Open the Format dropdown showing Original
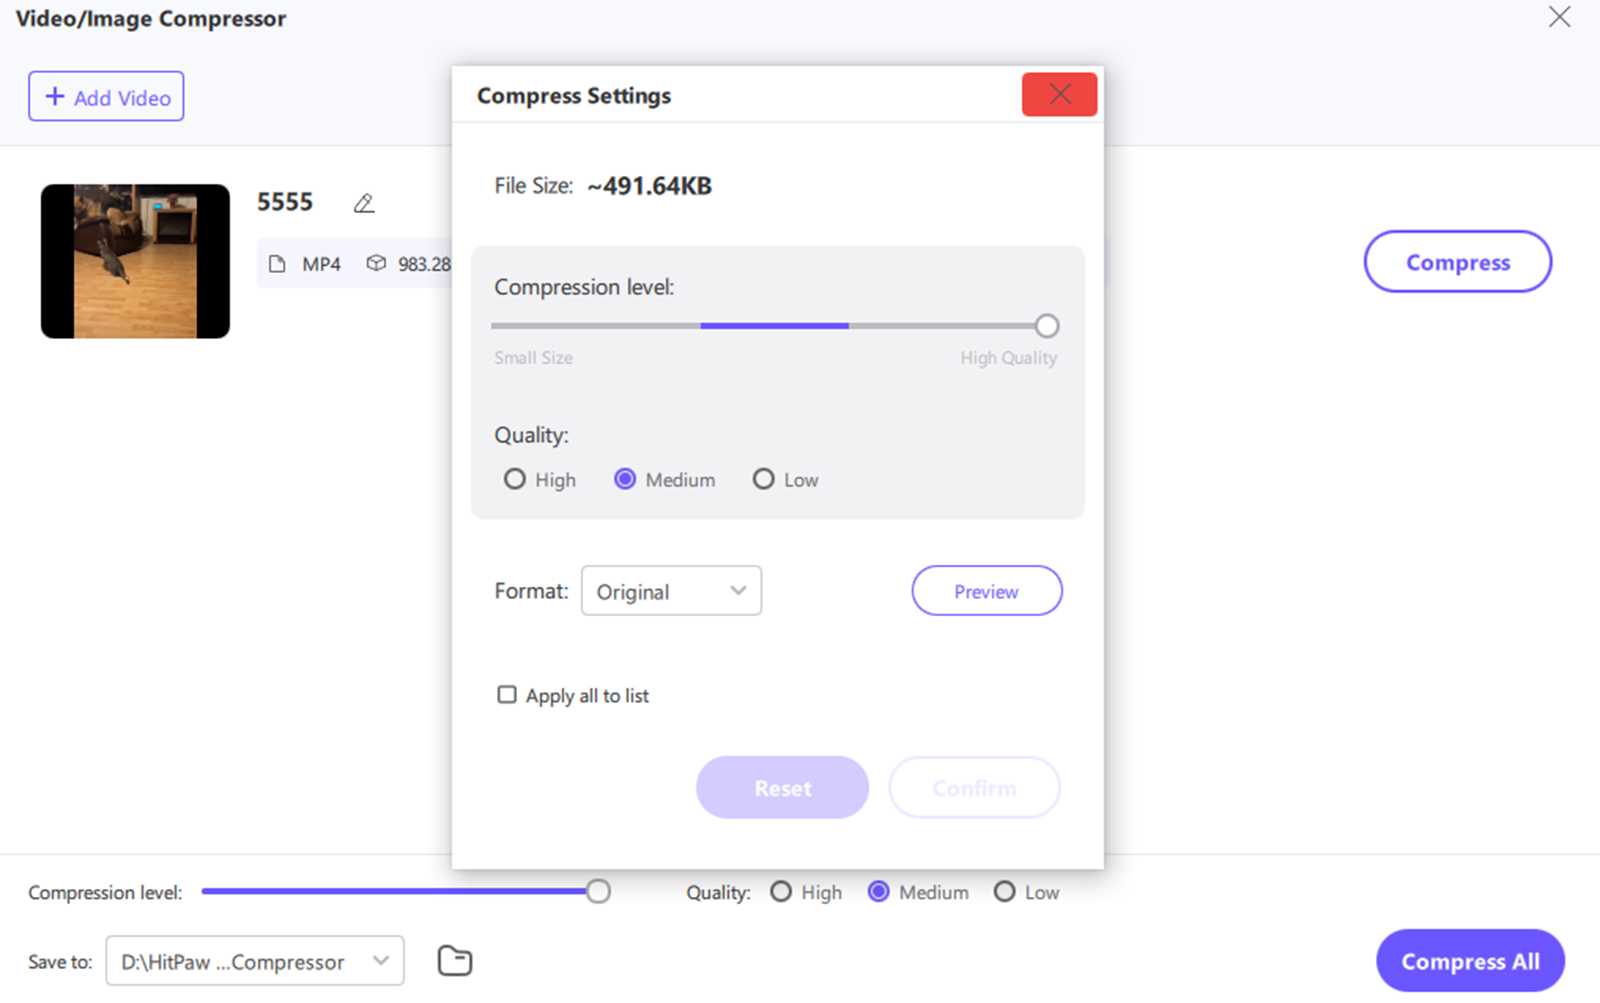 [671, 591]
